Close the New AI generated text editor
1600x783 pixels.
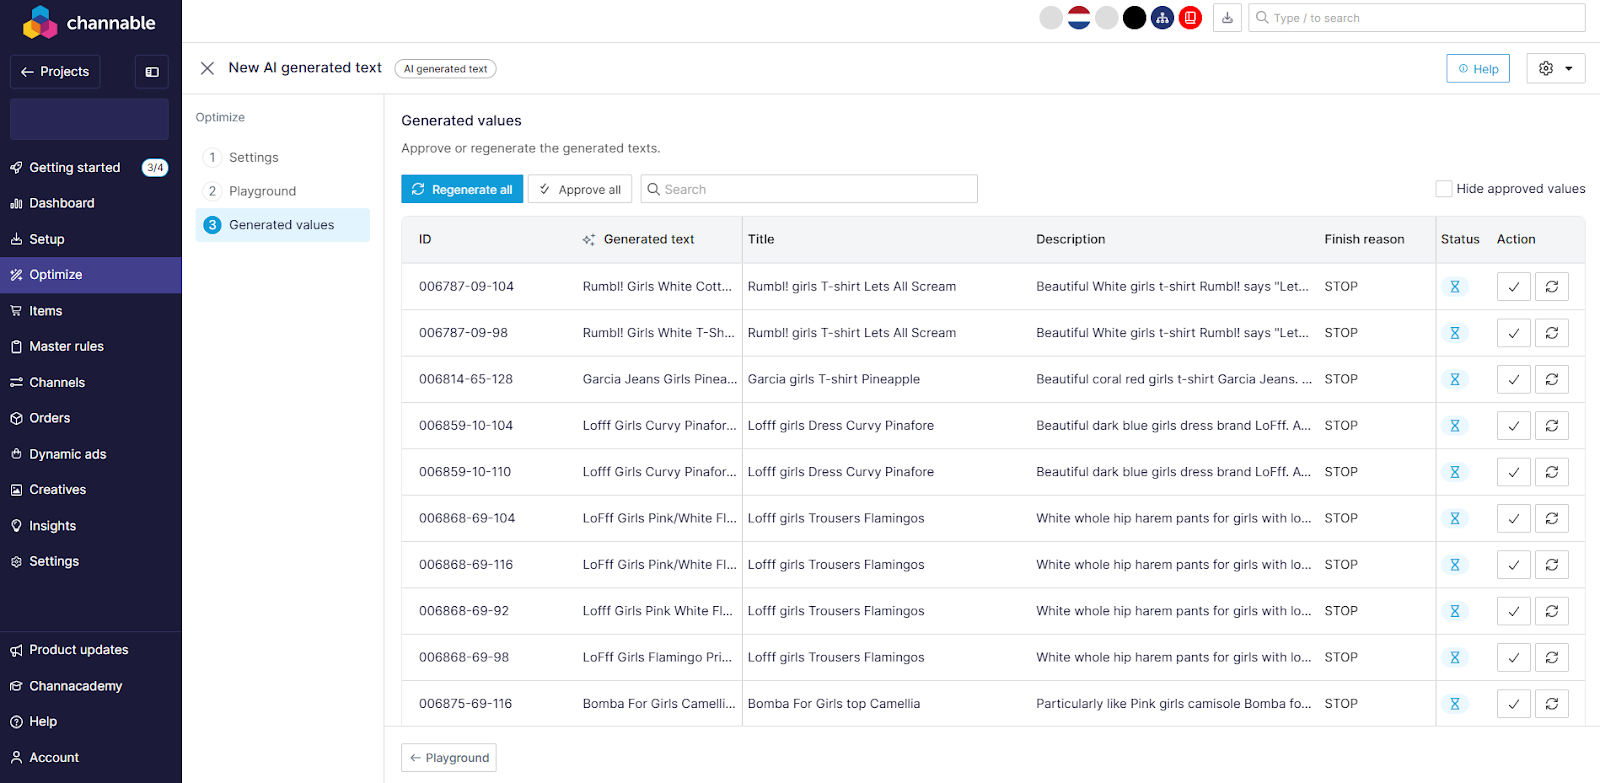pyautogui.click(x=207, y=68)
